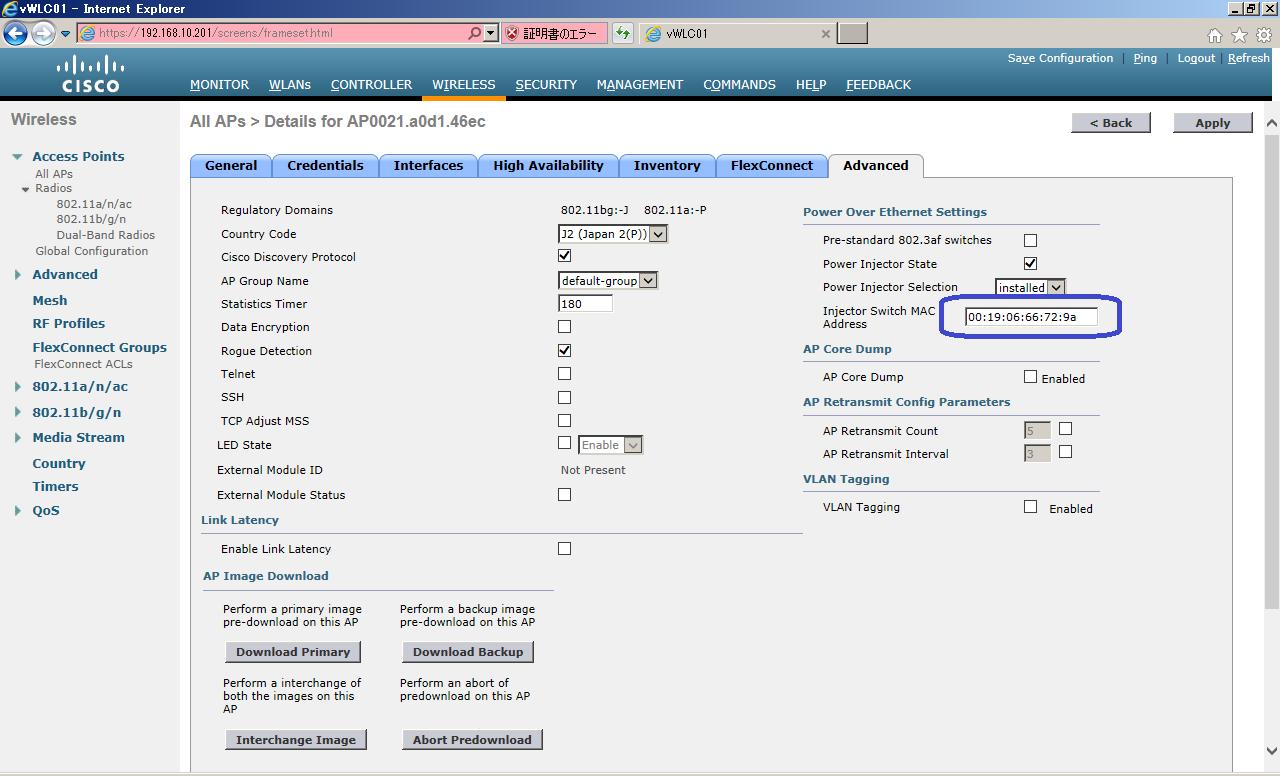Enable the Telnet checkbox
Screen dimensions: 1280x776
pyautogui.click(x=564, y=373)
